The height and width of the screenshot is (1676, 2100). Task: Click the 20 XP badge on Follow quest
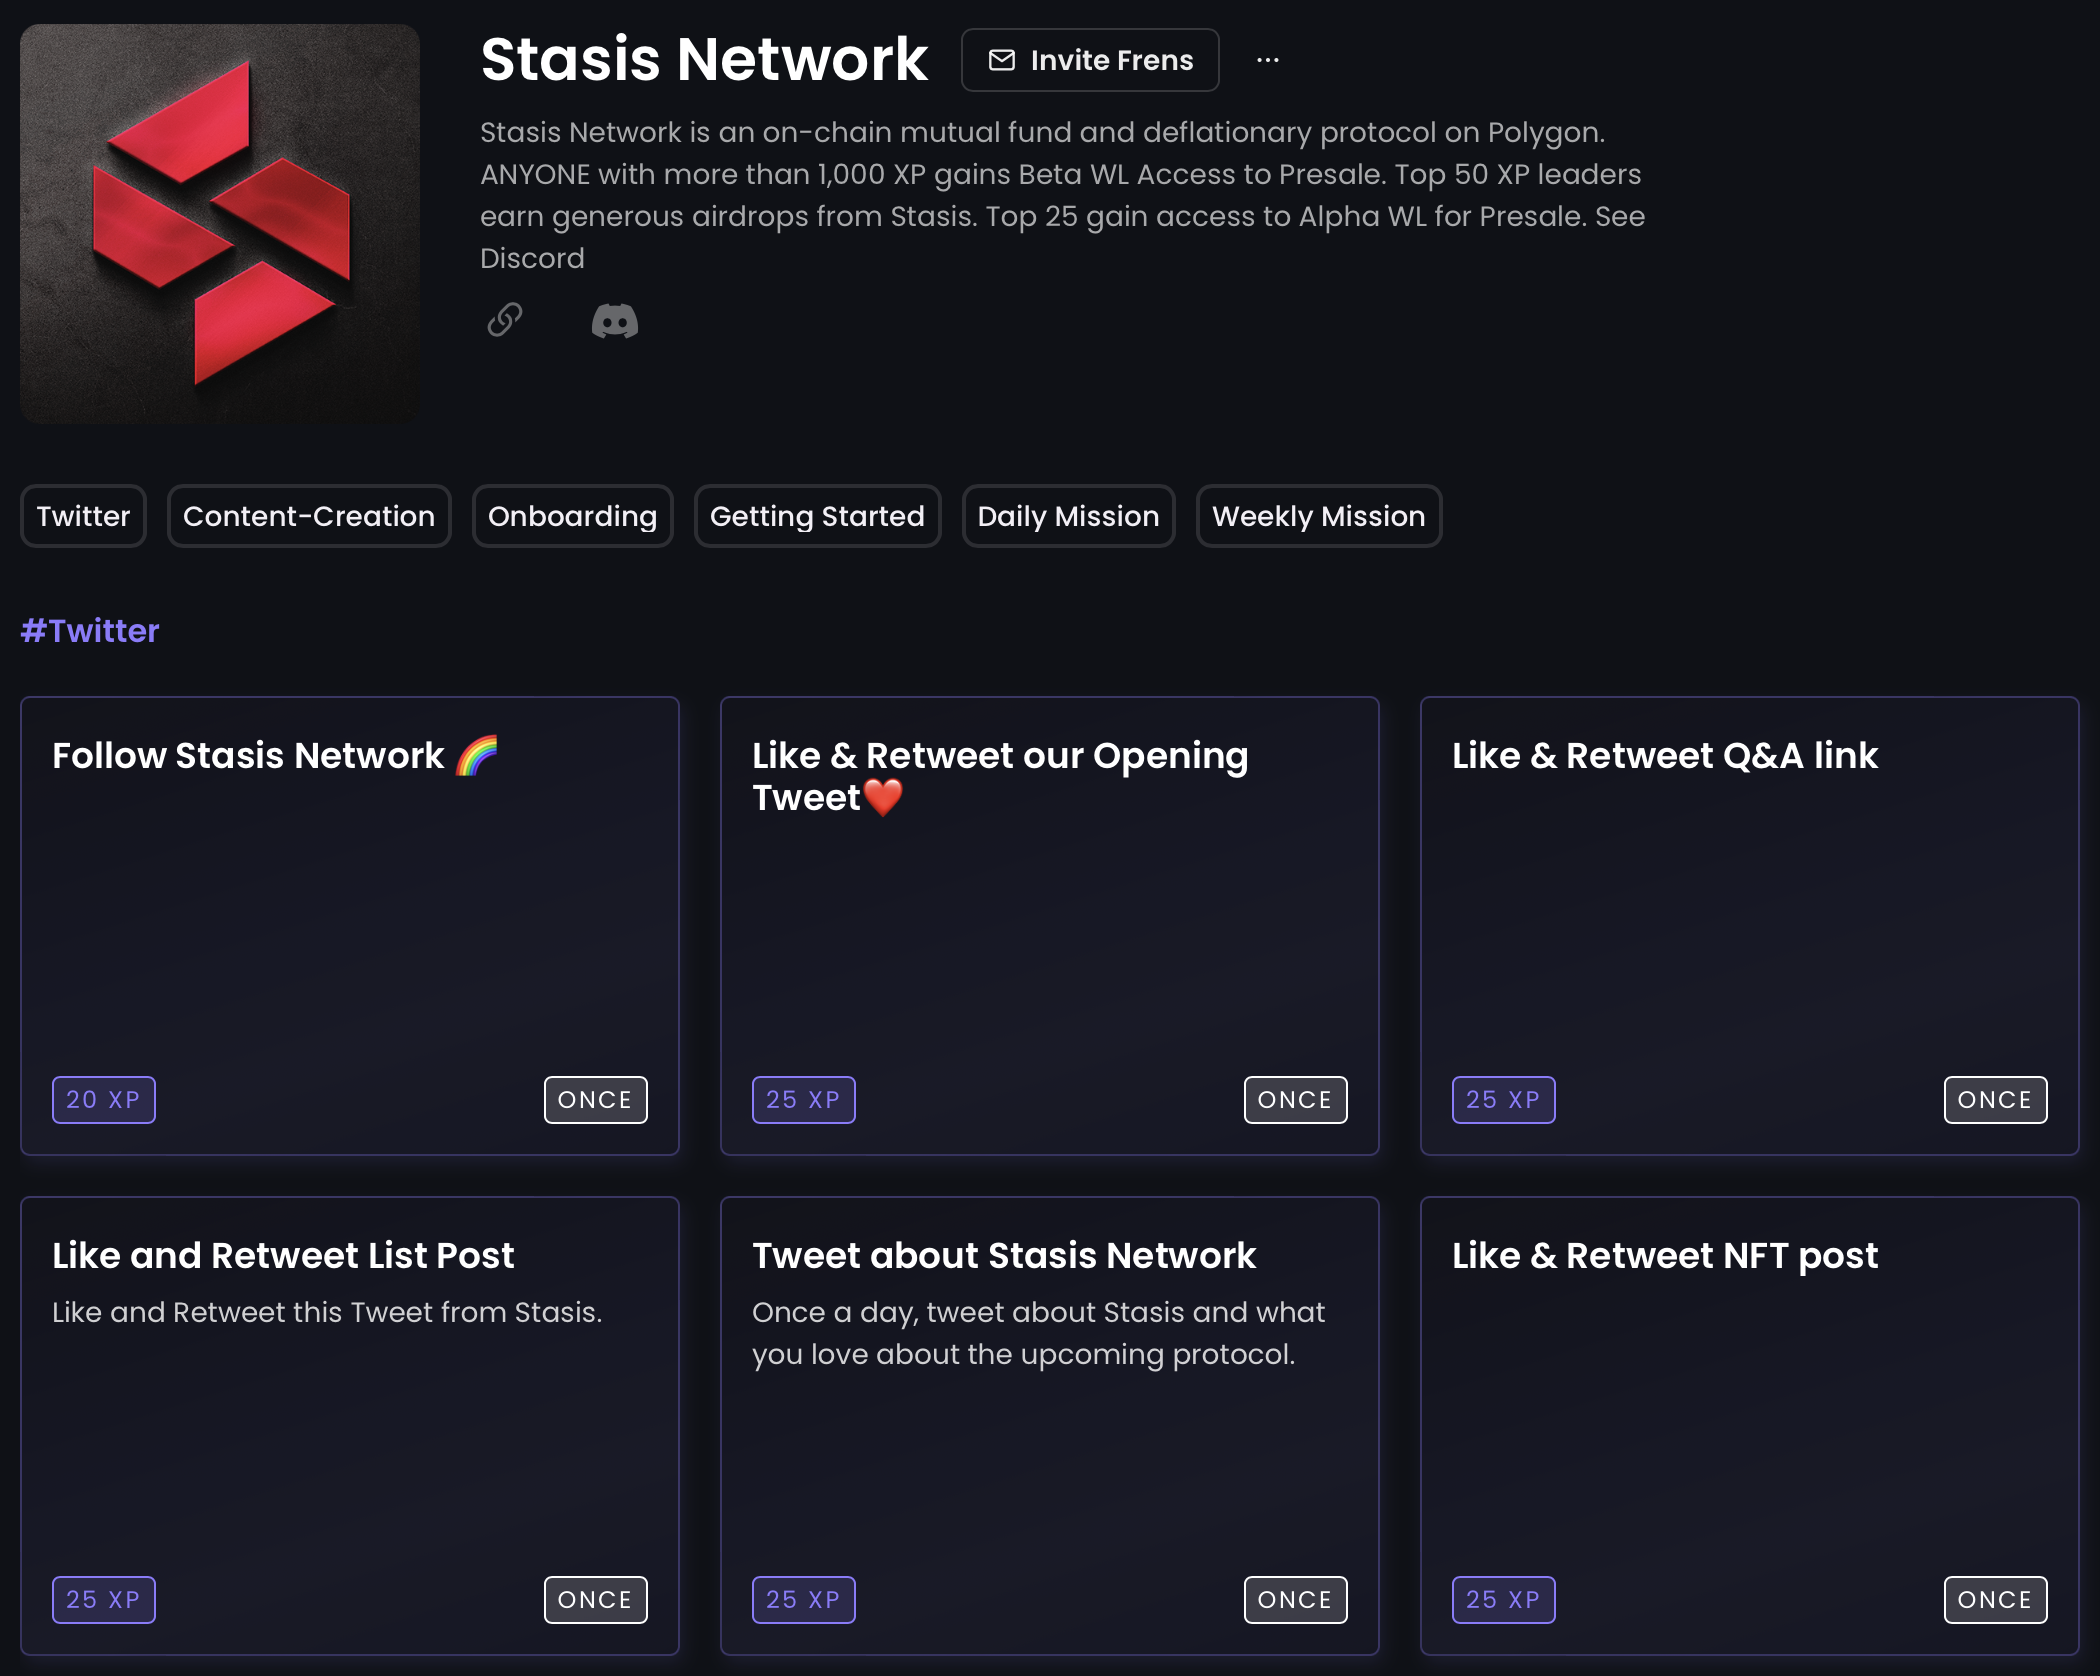[104, 1100]
